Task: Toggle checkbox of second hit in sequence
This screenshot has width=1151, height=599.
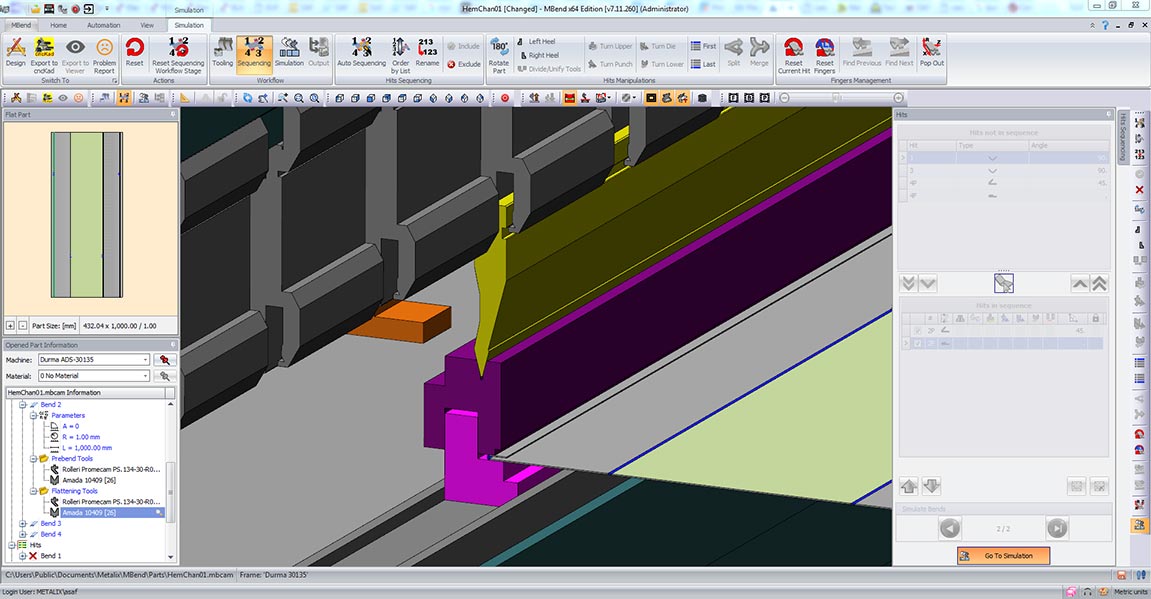Action: [x=919, y=343]
